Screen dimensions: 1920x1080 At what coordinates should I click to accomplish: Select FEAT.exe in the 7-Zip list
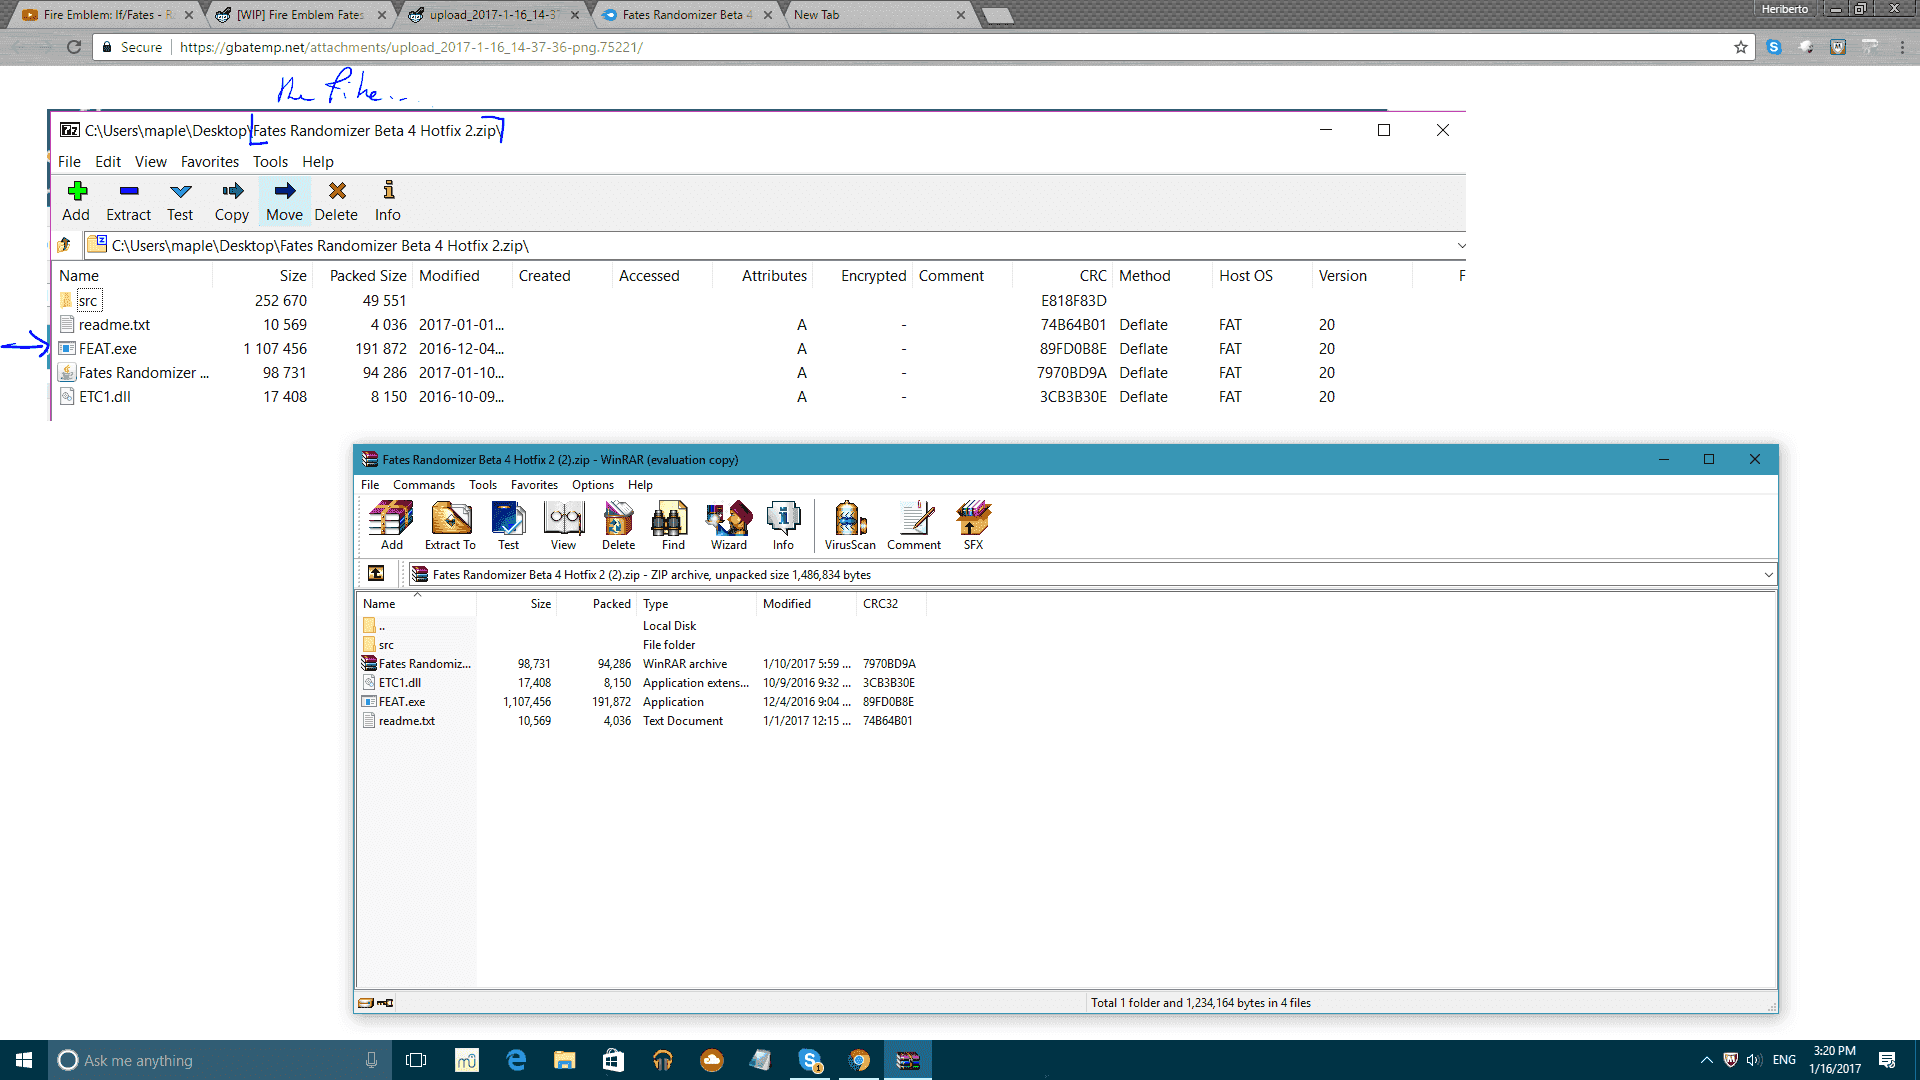coord(108,349)
